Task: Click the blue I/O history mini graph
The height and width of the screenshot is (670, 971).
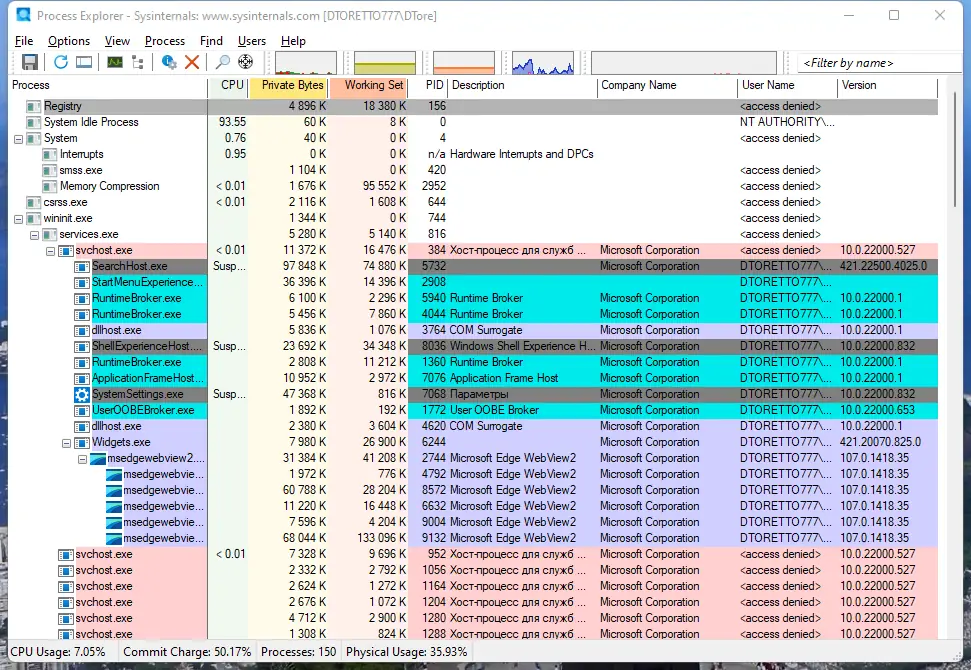Action: 543,63
